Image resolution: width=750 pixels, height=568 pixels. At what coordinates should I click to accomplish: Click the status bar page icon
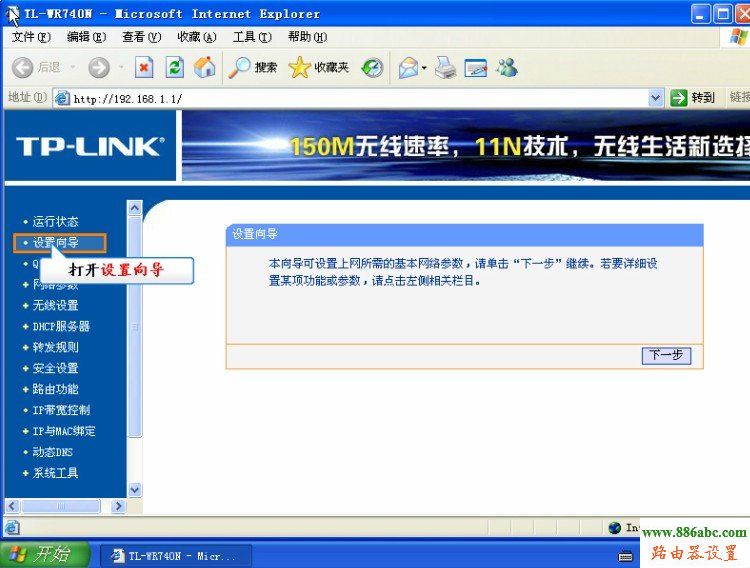[x=12, y=527]
